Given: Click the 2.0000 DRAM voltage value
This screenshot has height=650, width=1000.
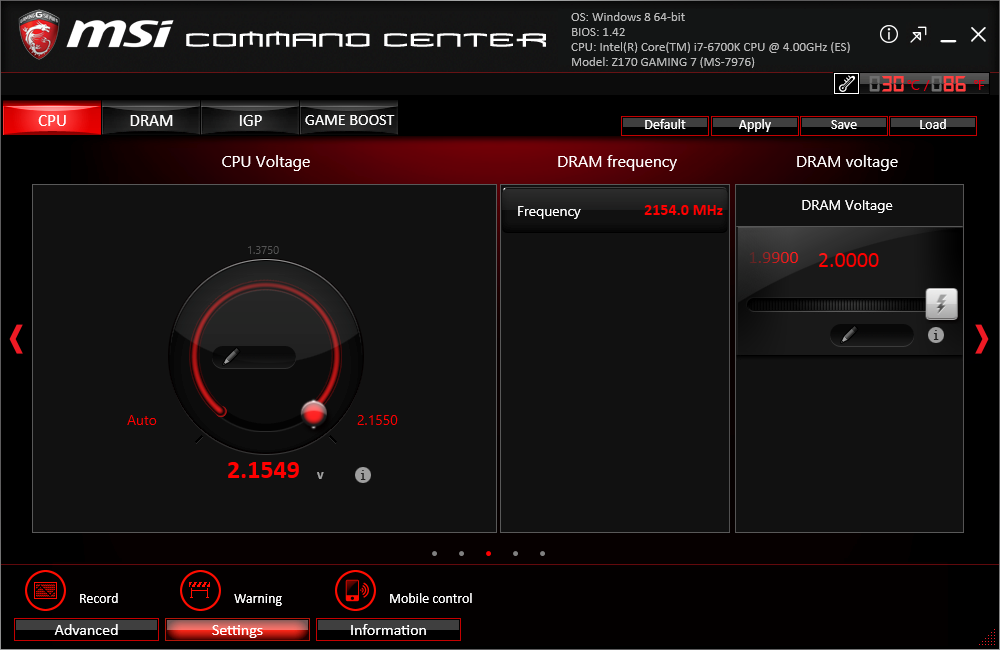Looking at the screenshot, I should click(848, 260).
